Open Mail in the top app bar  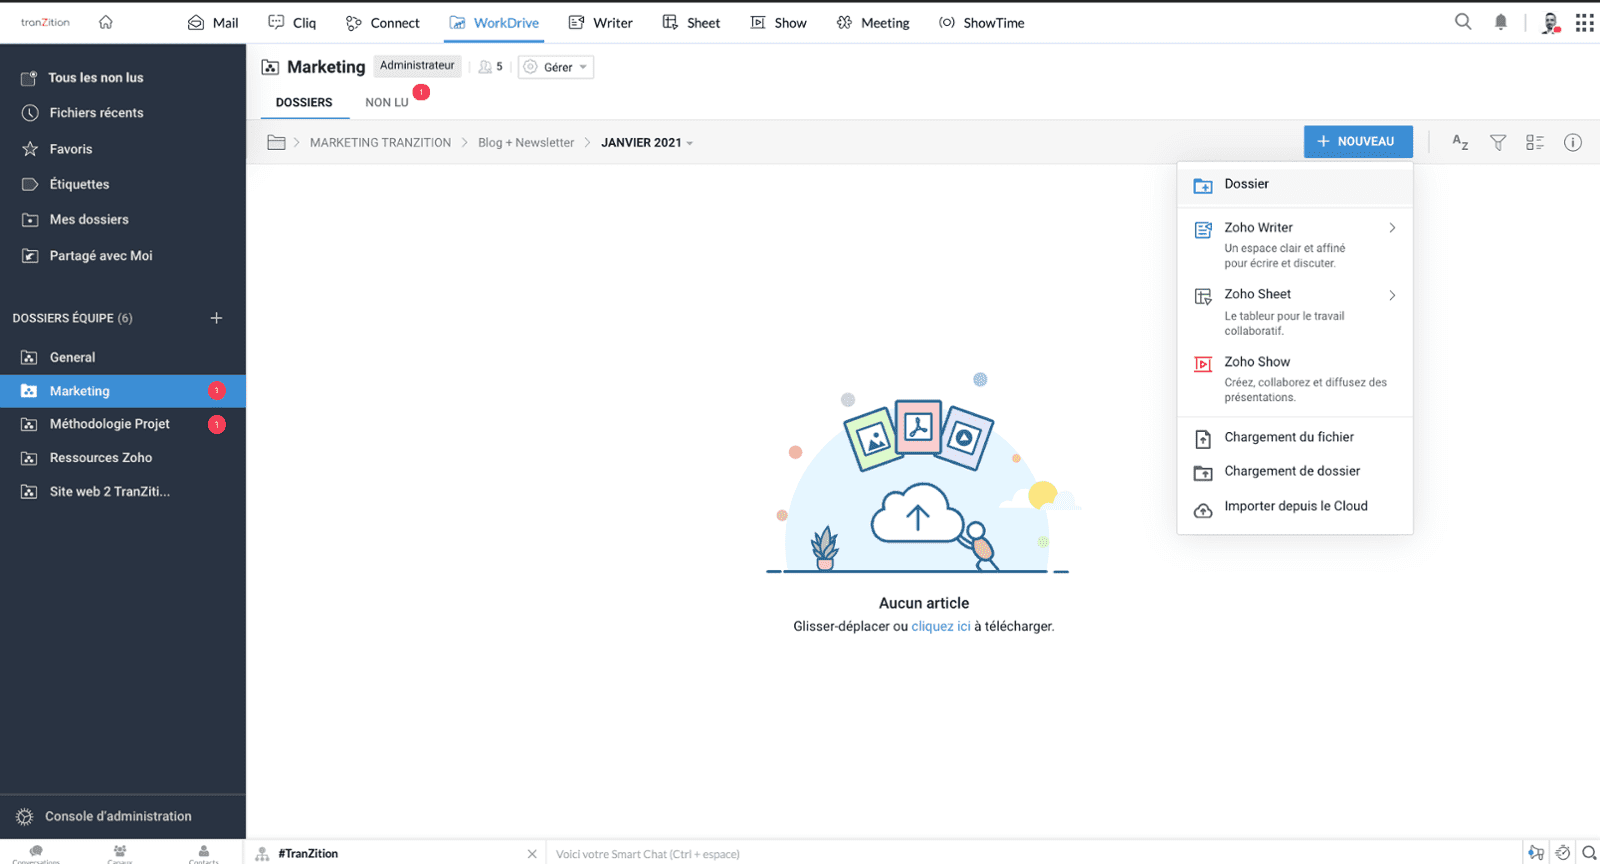[x=213, y=23]
